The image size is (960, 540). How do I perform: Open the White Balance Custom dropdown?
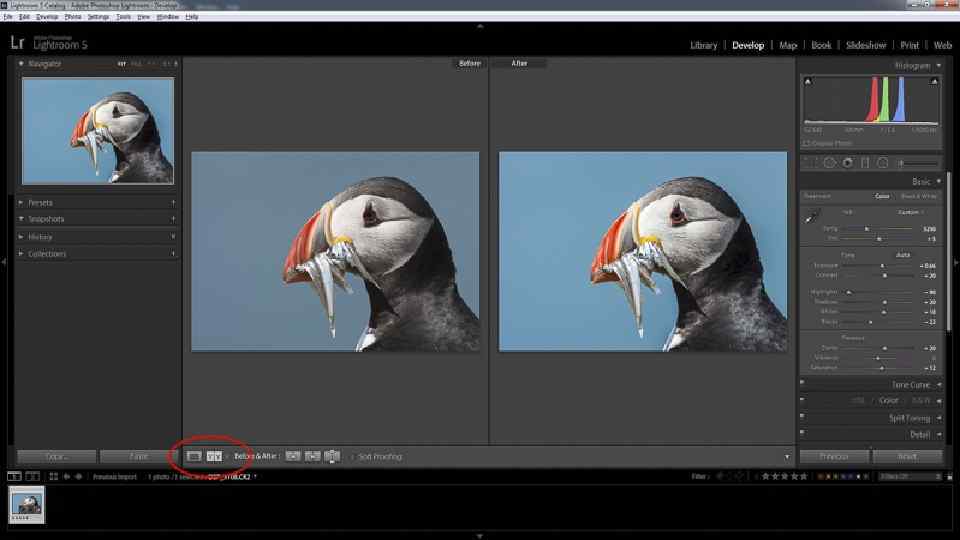tap(911, 212)
